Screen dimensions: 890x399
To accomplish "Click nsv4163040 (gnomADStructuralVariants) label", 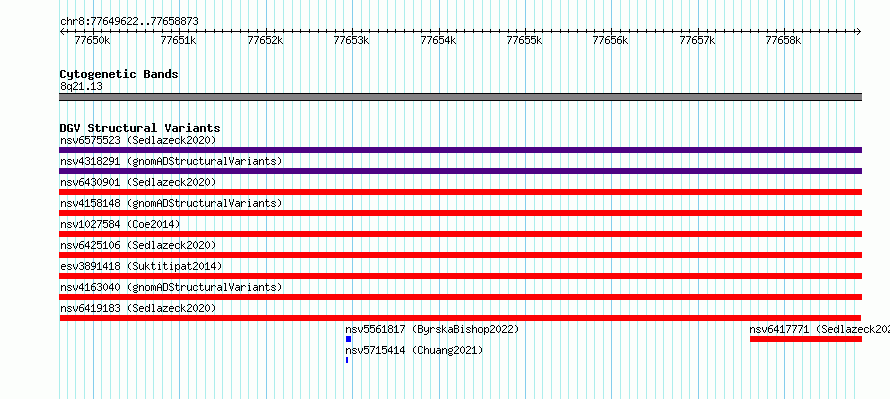I will tap(171, 287).
